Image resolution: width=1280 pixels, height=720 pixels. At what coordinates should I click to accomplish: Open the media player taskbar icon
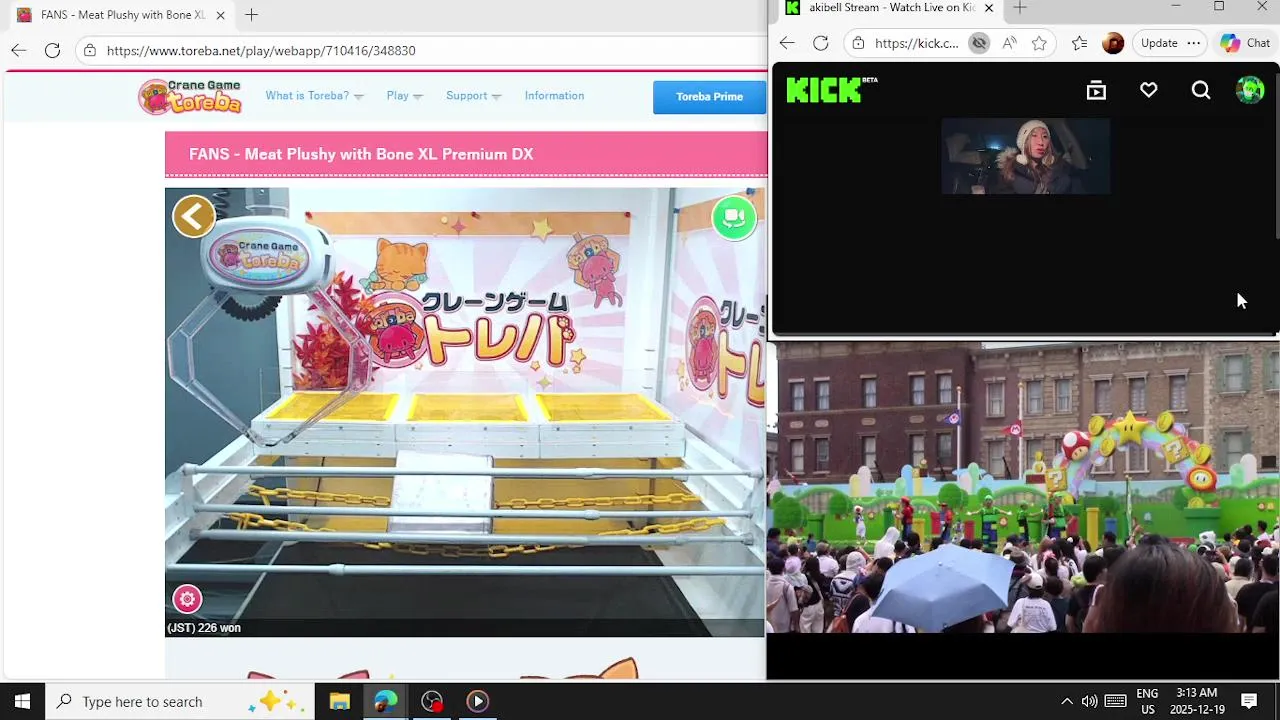[x=478, y=701]
